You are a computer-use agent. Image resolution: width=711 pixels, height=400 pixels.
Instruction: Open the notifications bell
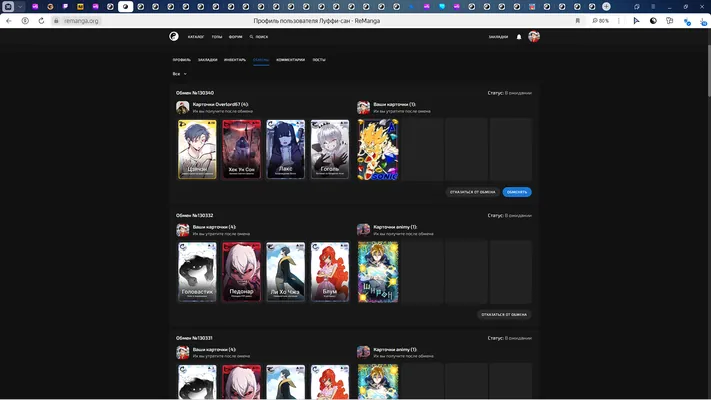519,37
